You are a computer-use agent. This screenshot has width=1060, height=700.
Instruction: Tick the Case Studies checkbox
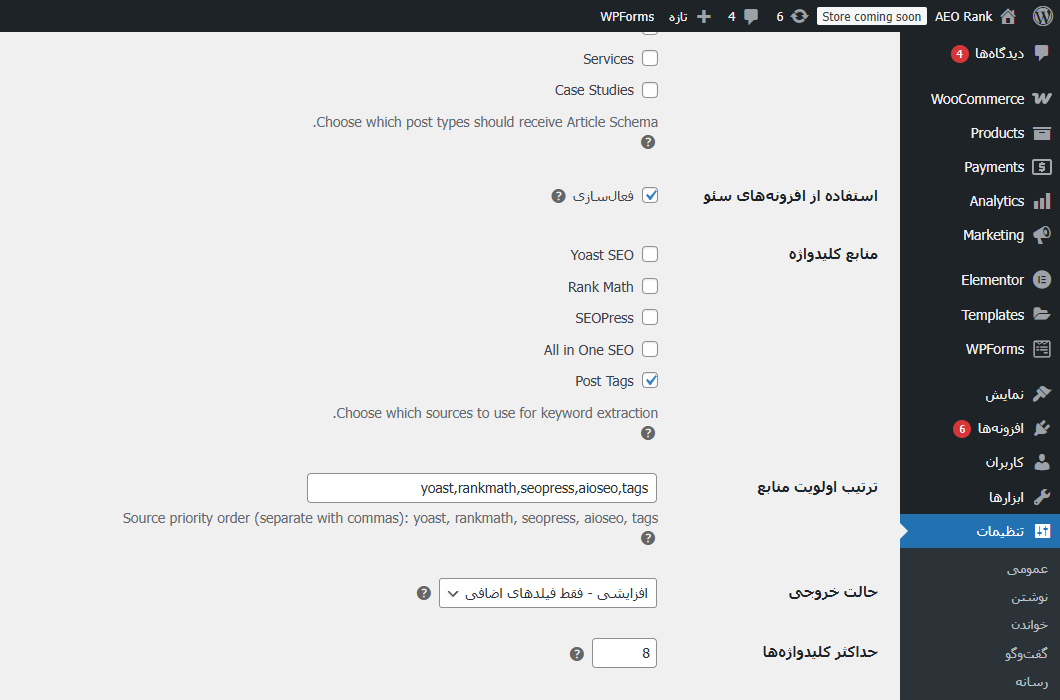[x=650, y=90]
